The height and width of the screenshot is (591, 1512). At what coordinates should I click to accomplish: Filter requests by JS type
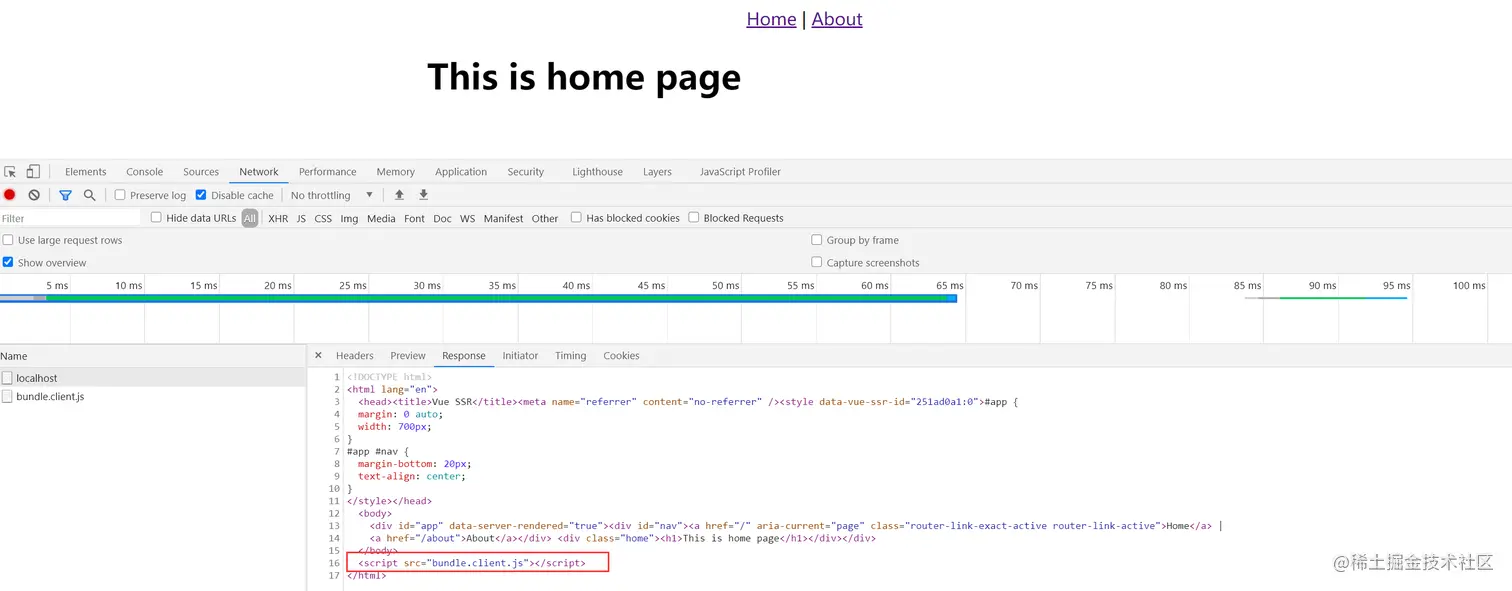(301, 218)
